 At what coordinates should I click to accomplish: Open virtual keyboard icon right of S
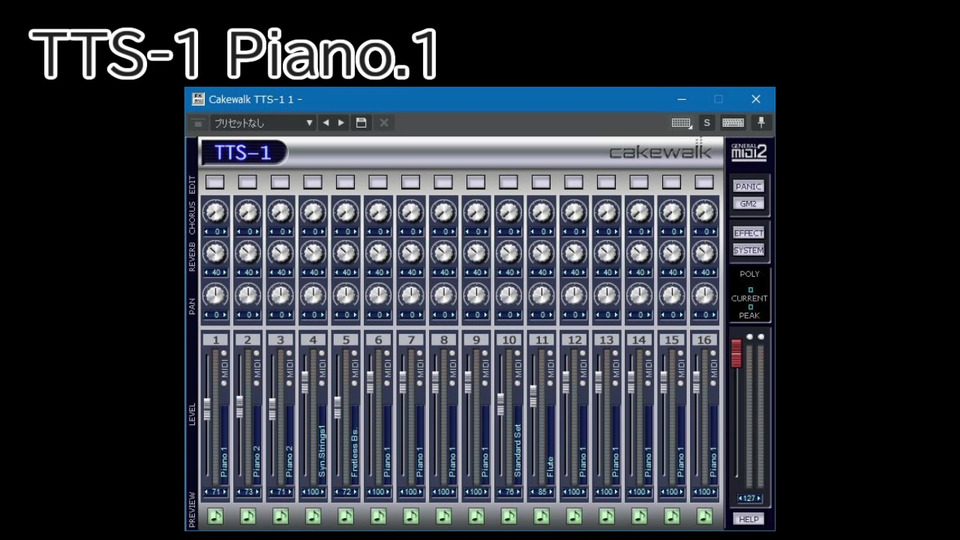(733, 122)
